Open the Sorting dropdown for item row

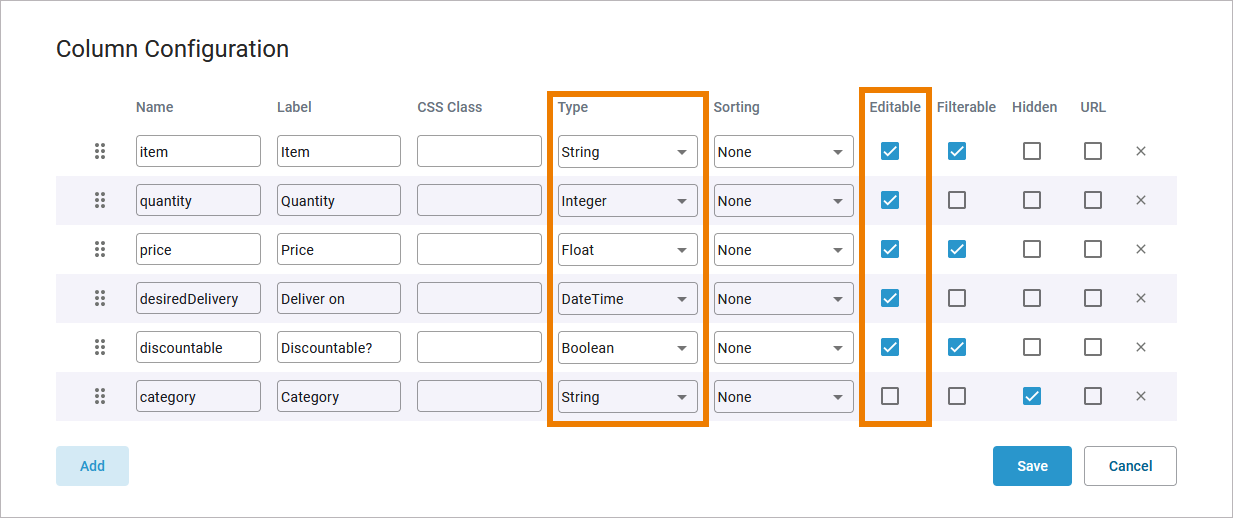783,151
